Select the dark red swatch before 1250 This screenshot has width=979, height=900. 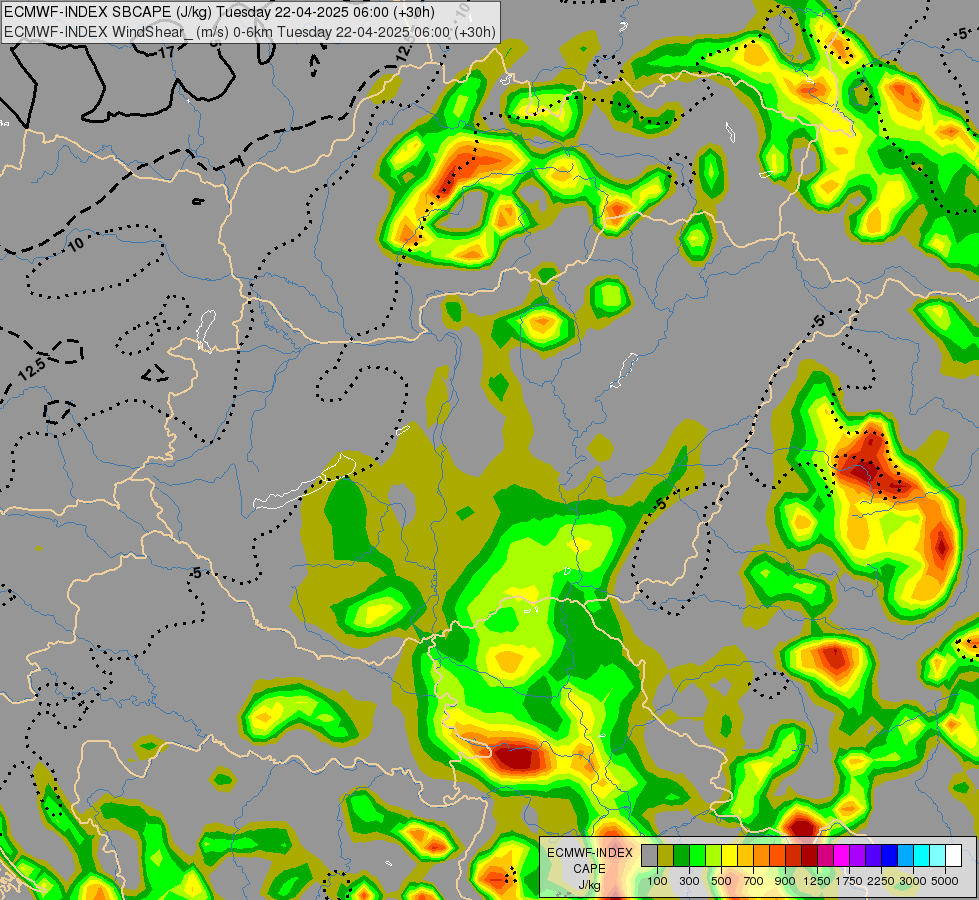pos(809,855)
